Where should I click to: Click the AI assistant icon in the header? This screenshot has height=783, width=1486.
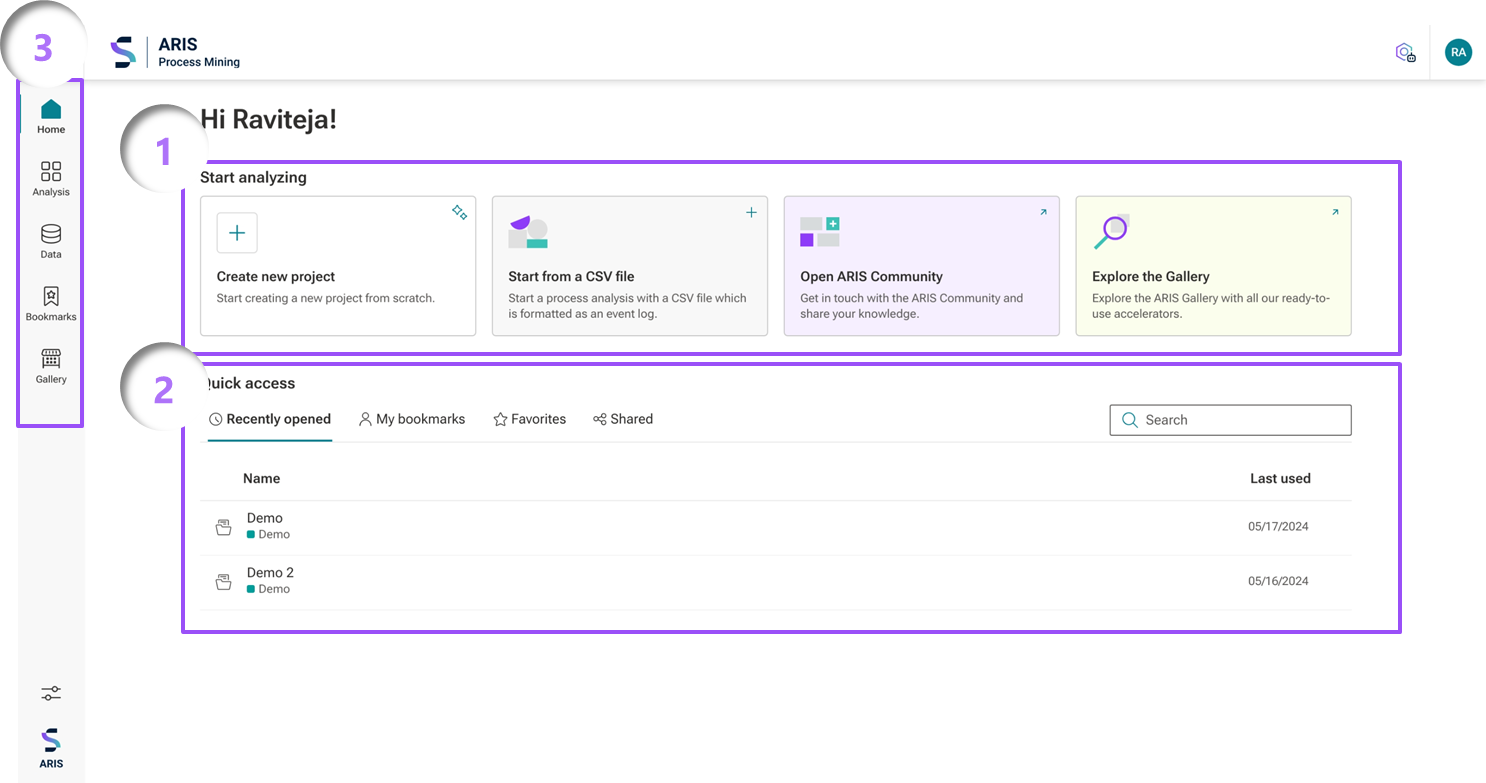[x=1405, y=52]
